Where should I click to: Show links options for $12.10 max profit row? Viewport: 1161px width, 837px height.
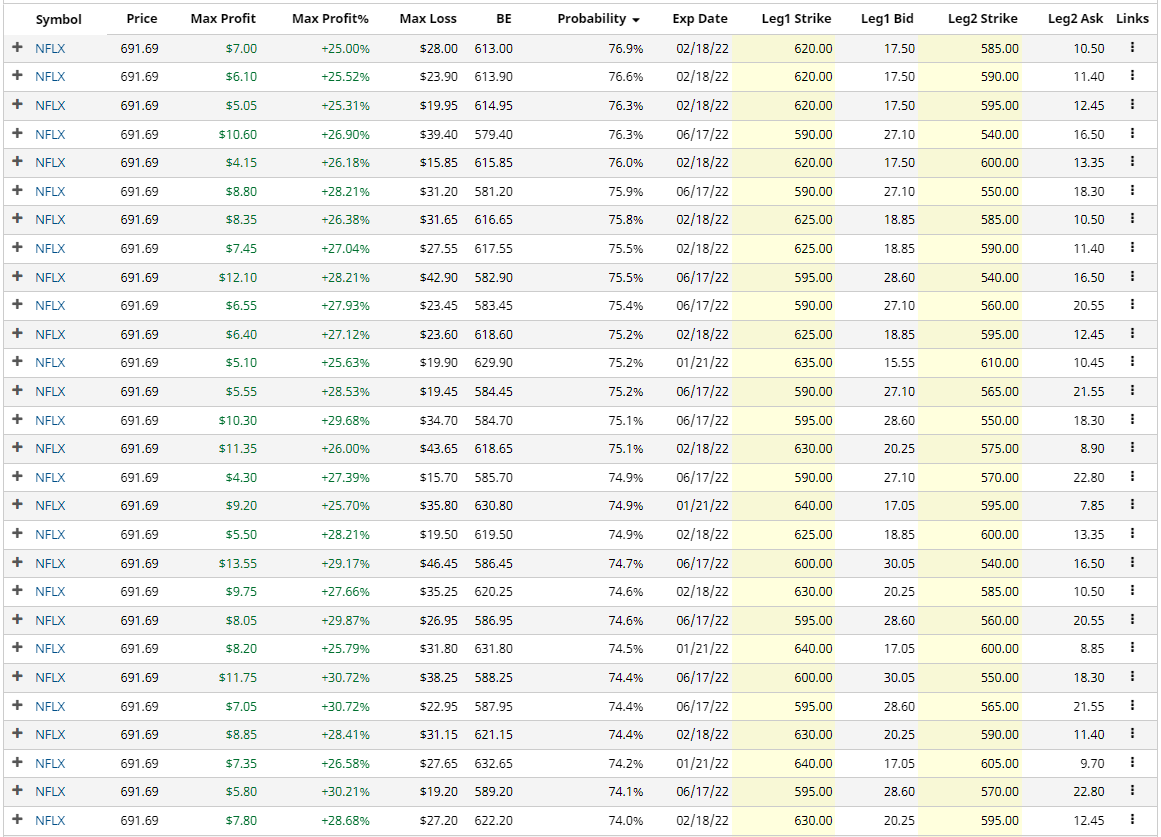click(x=1132, y=276)
